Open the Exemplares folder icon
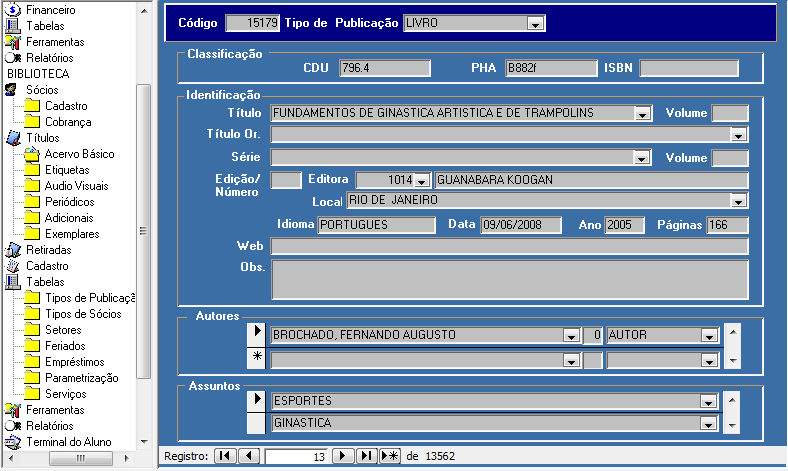The height and width of the screenshot is (471, 788). (x=32, y=234)
